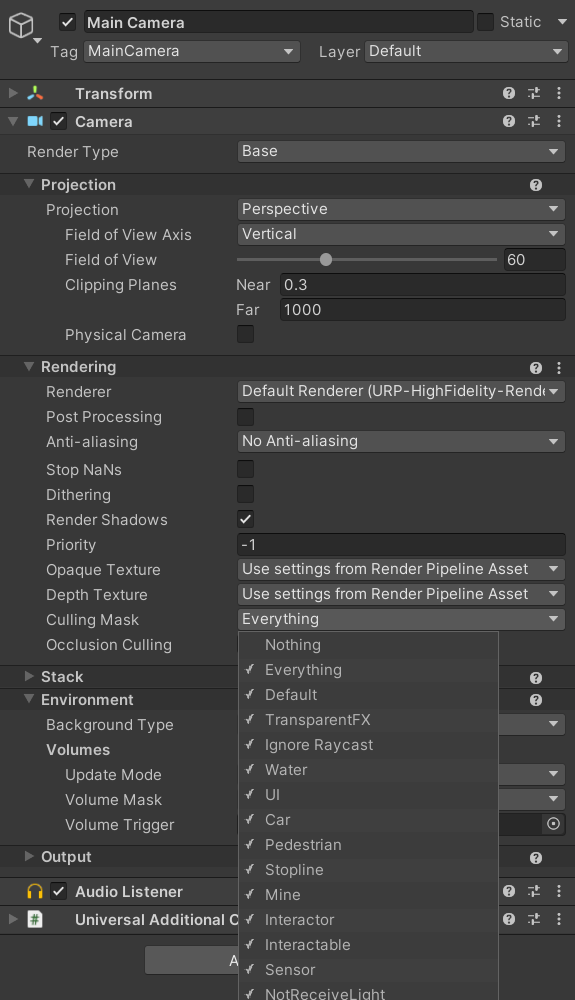
Task: Collapse the Camera component foldout
Action: 13,121
